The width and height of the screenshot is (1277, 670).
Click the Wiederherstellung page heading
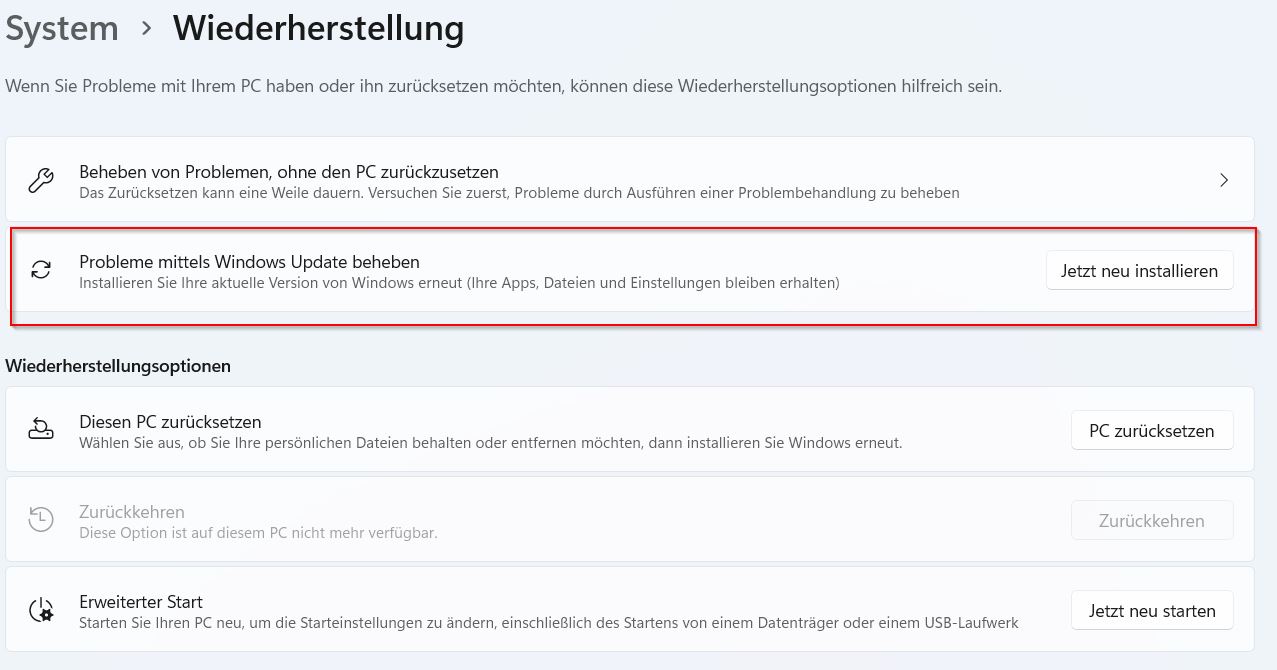coord(318,29)
